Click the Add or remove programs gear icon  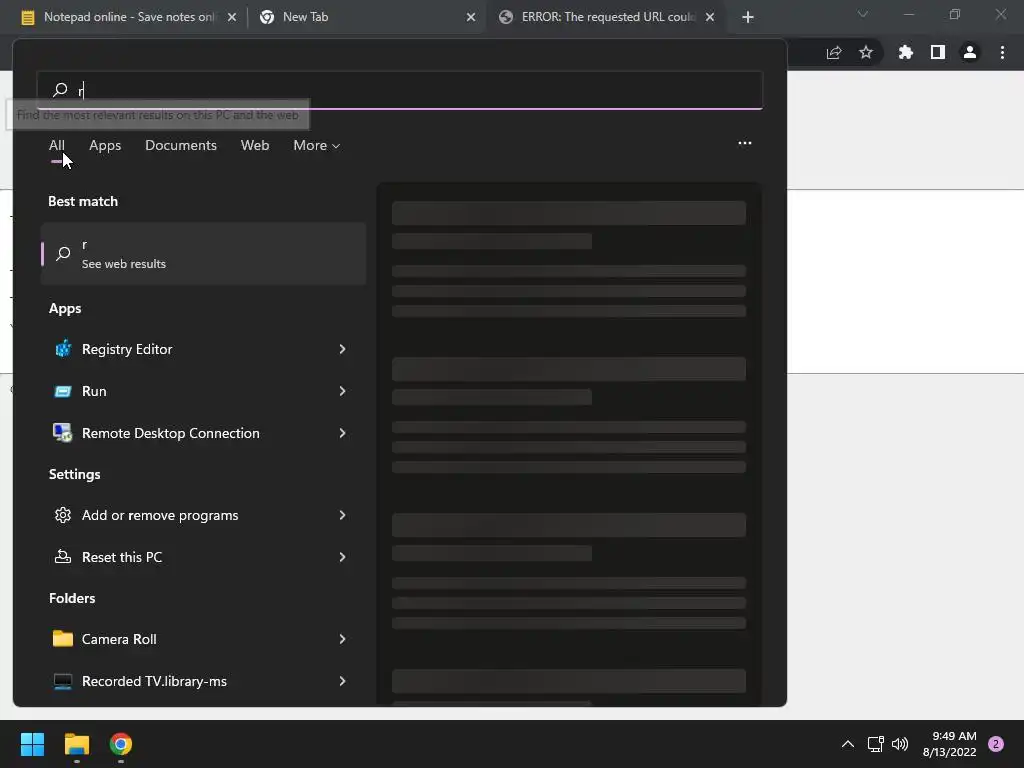click(x=63, y=515)
